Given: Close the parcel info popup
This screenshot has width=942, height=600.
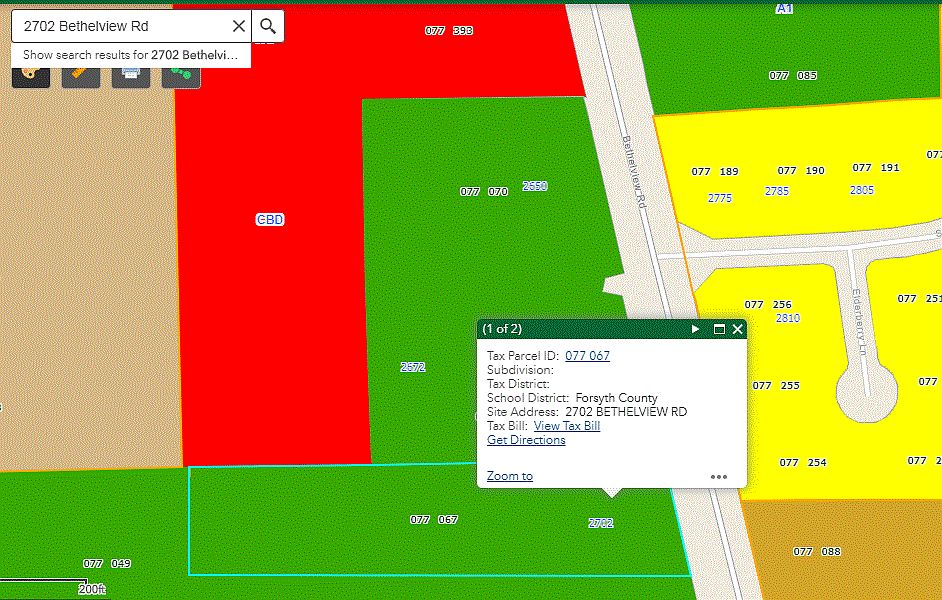Looking at the screenshot, I should tap(738, 329).
